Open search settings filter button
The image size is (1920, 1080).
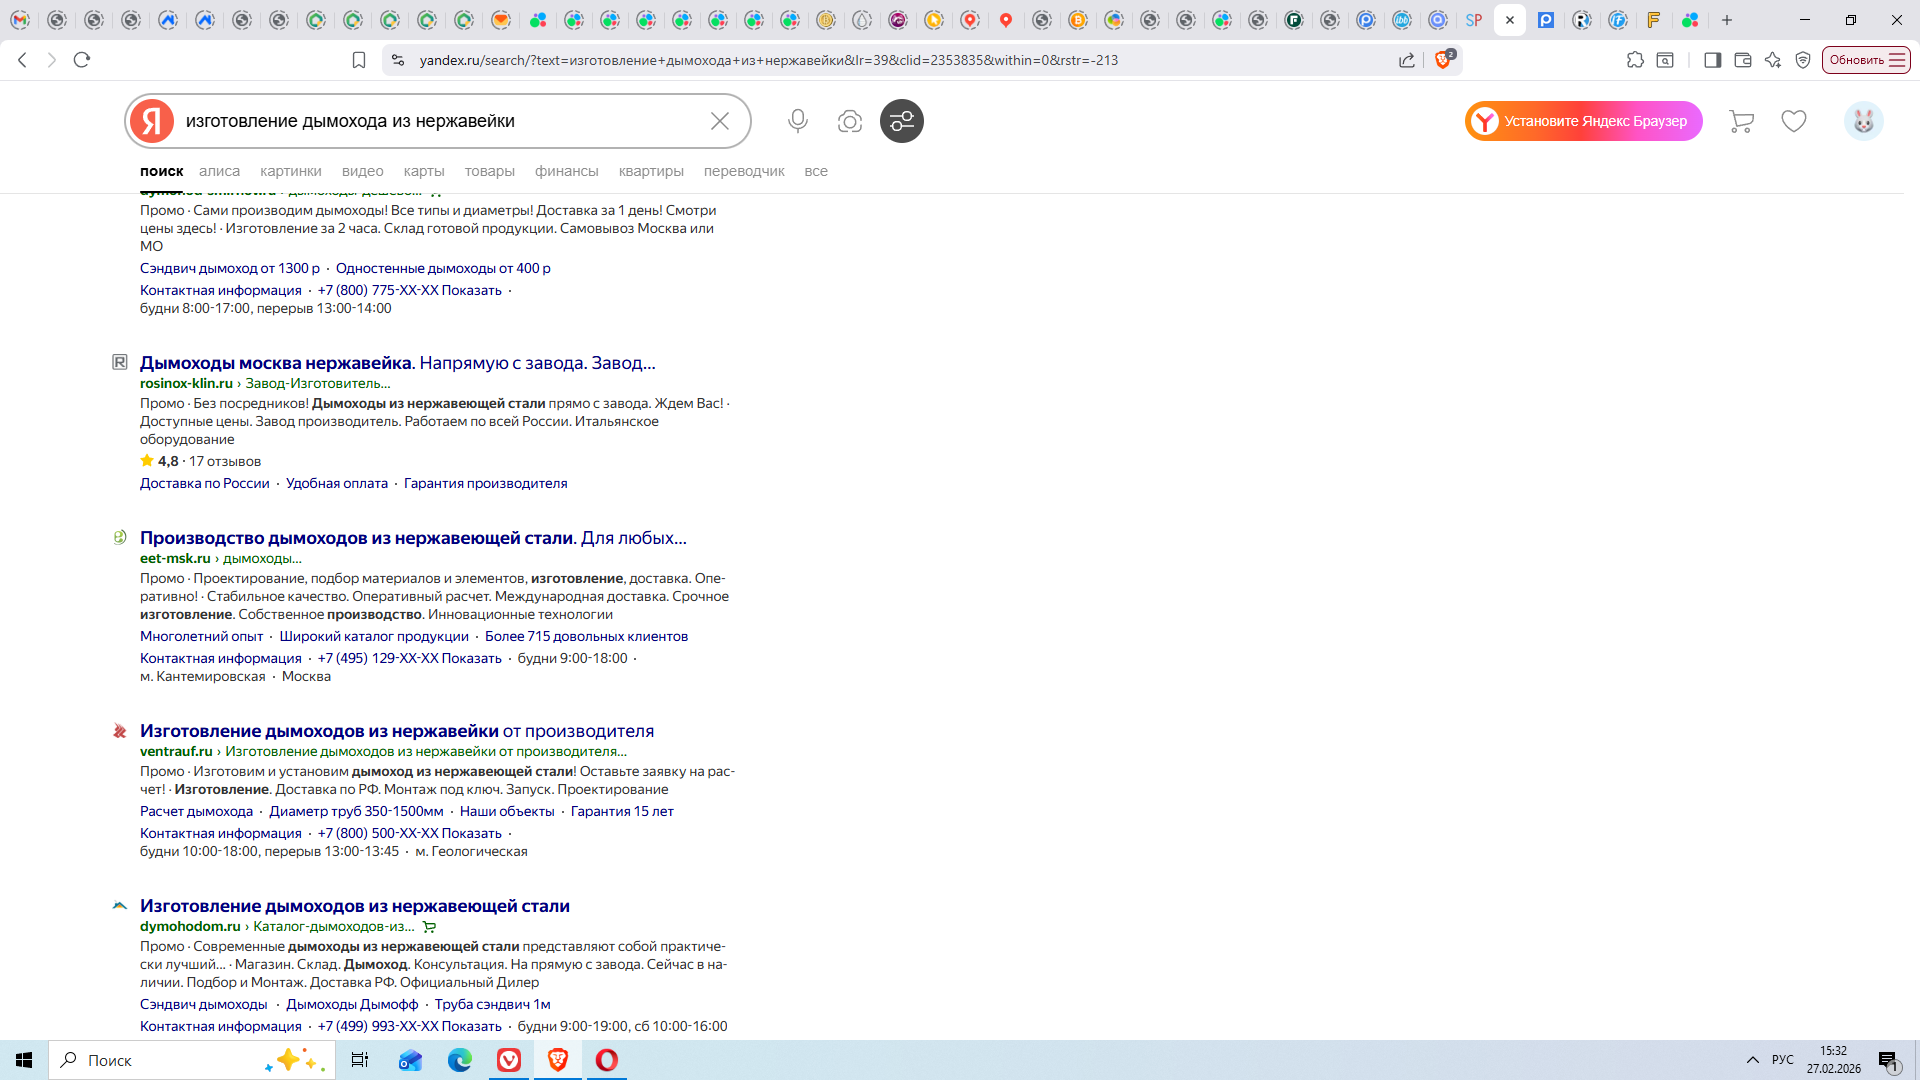coord(901,121)
